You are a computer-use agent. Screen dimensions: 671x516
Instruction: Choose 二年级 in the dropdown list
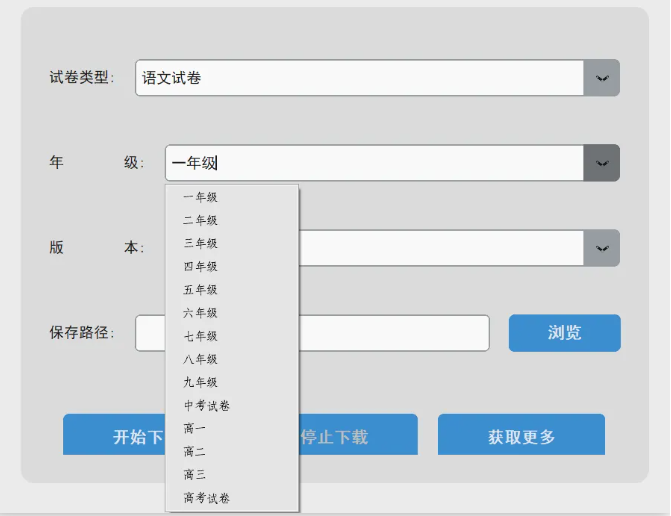pyautogui.click(x=201, y=220)
